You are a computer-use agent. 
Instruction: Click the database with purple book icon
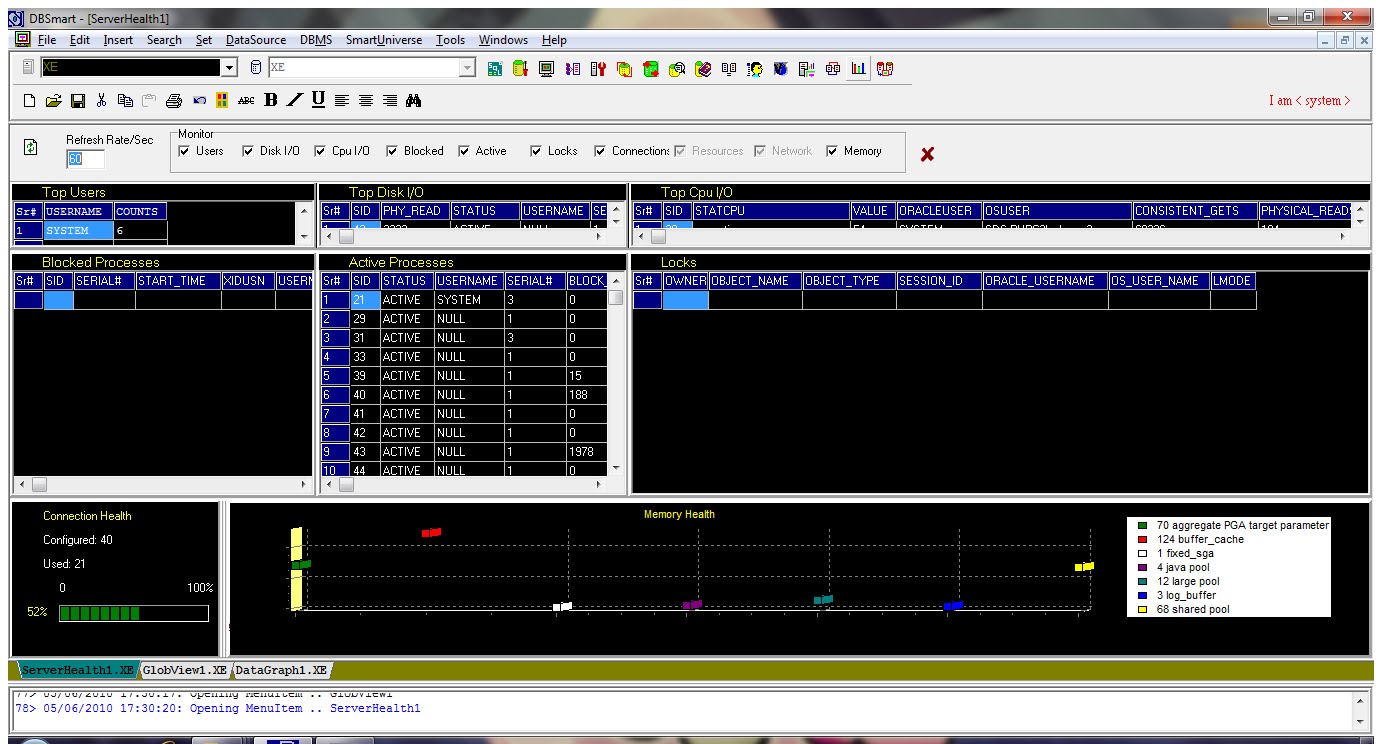point(703,69)
